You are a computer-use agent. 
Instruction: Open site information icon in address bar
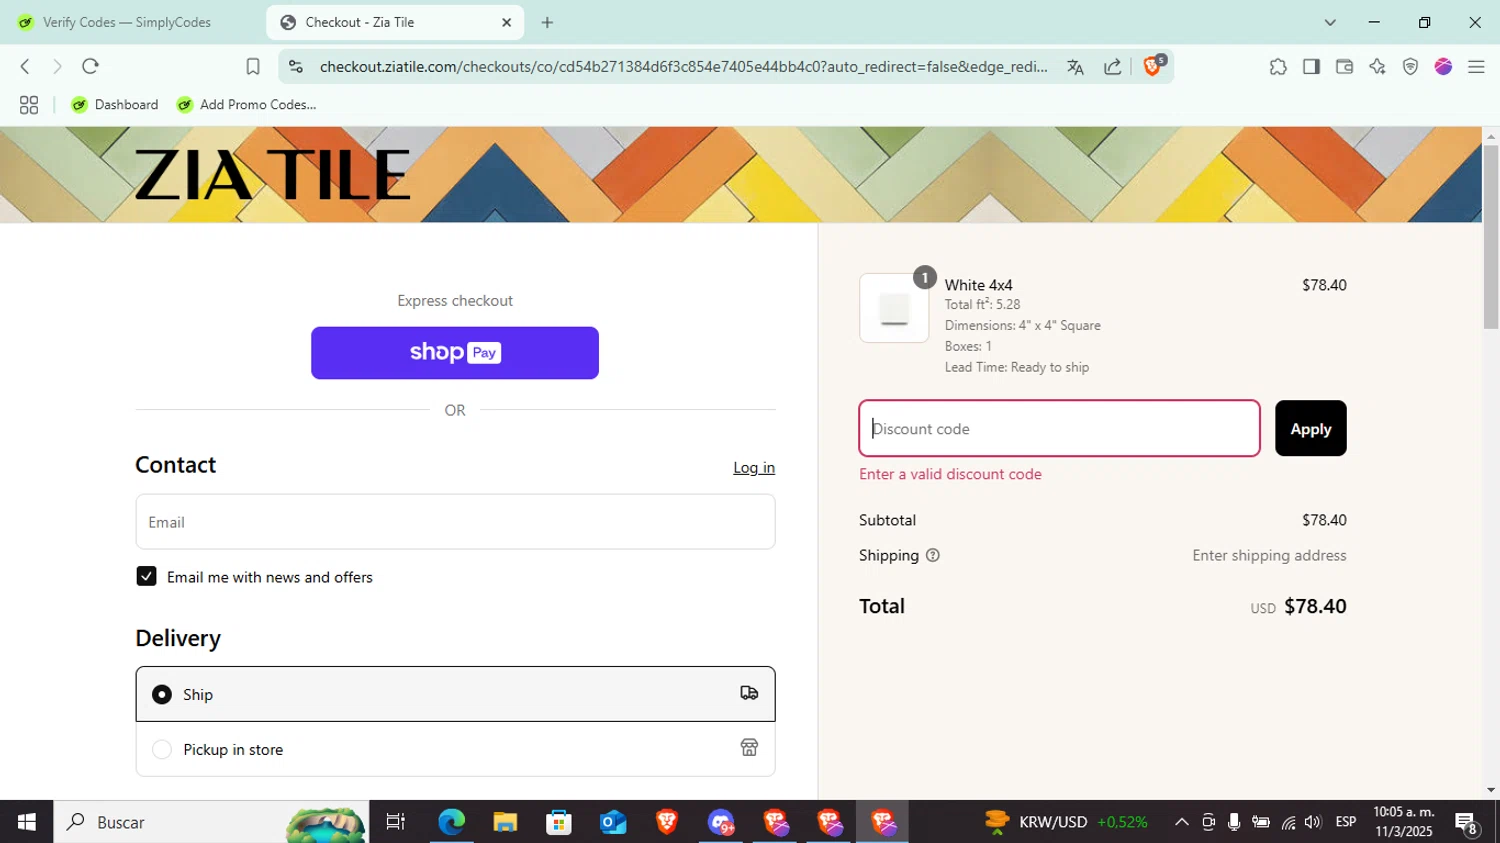[295, 66]
